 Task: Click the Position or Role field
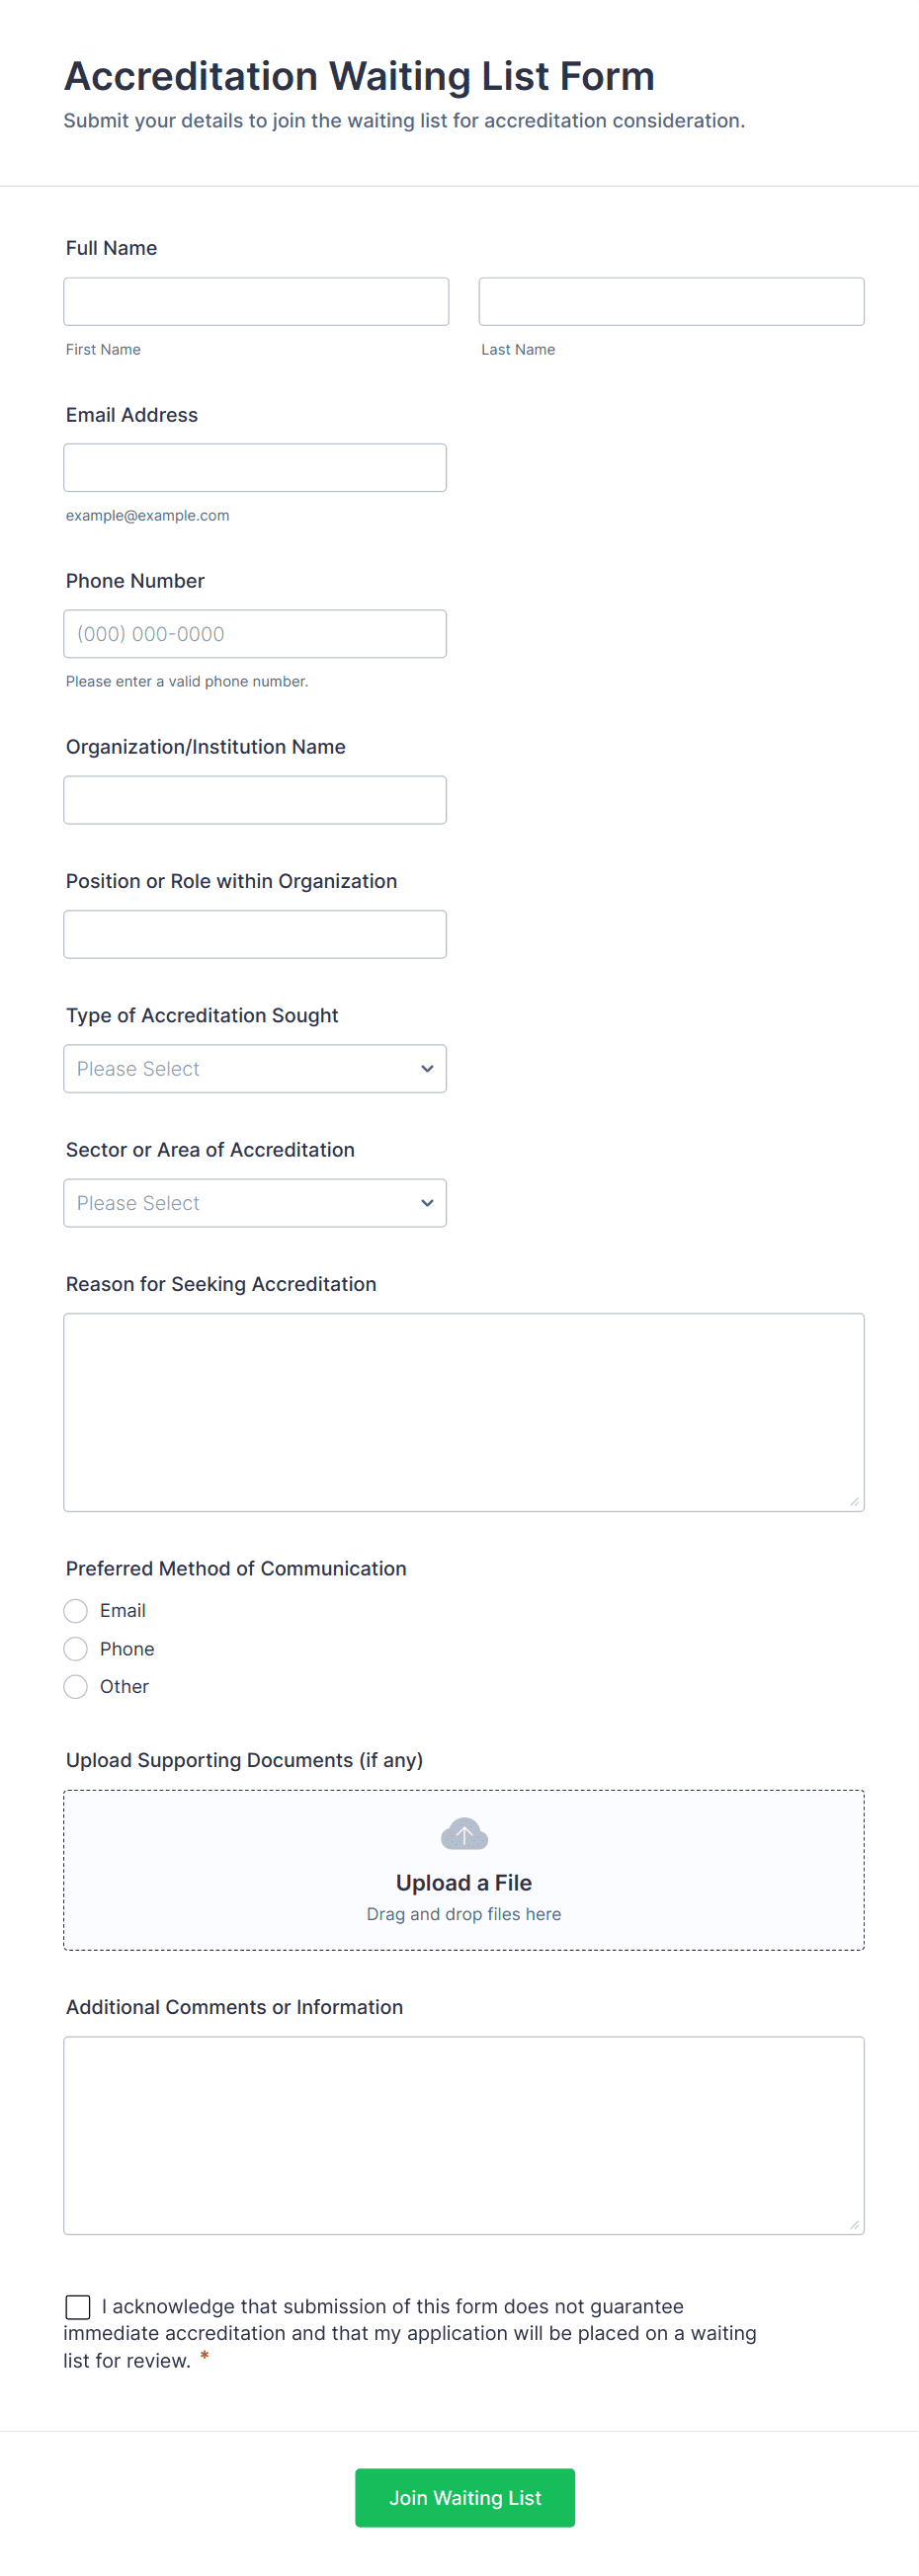(x=255, y=934)
